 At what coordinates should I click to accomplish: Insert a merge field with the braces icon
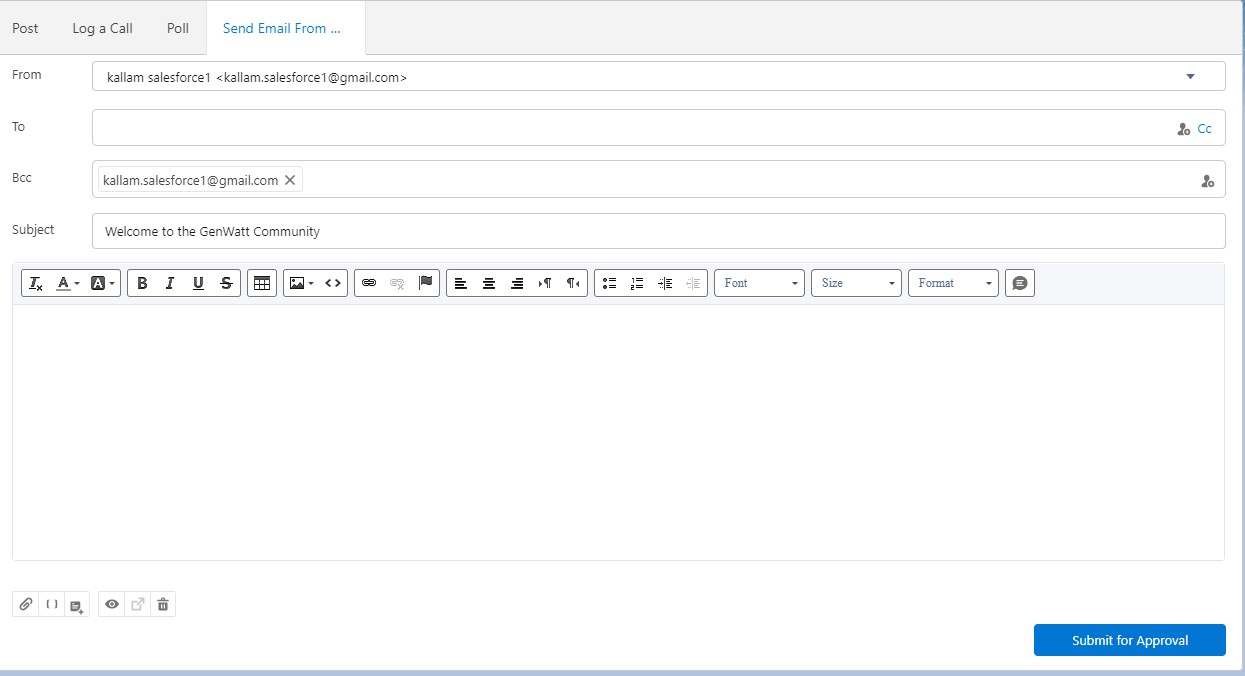tap(52, 604)
